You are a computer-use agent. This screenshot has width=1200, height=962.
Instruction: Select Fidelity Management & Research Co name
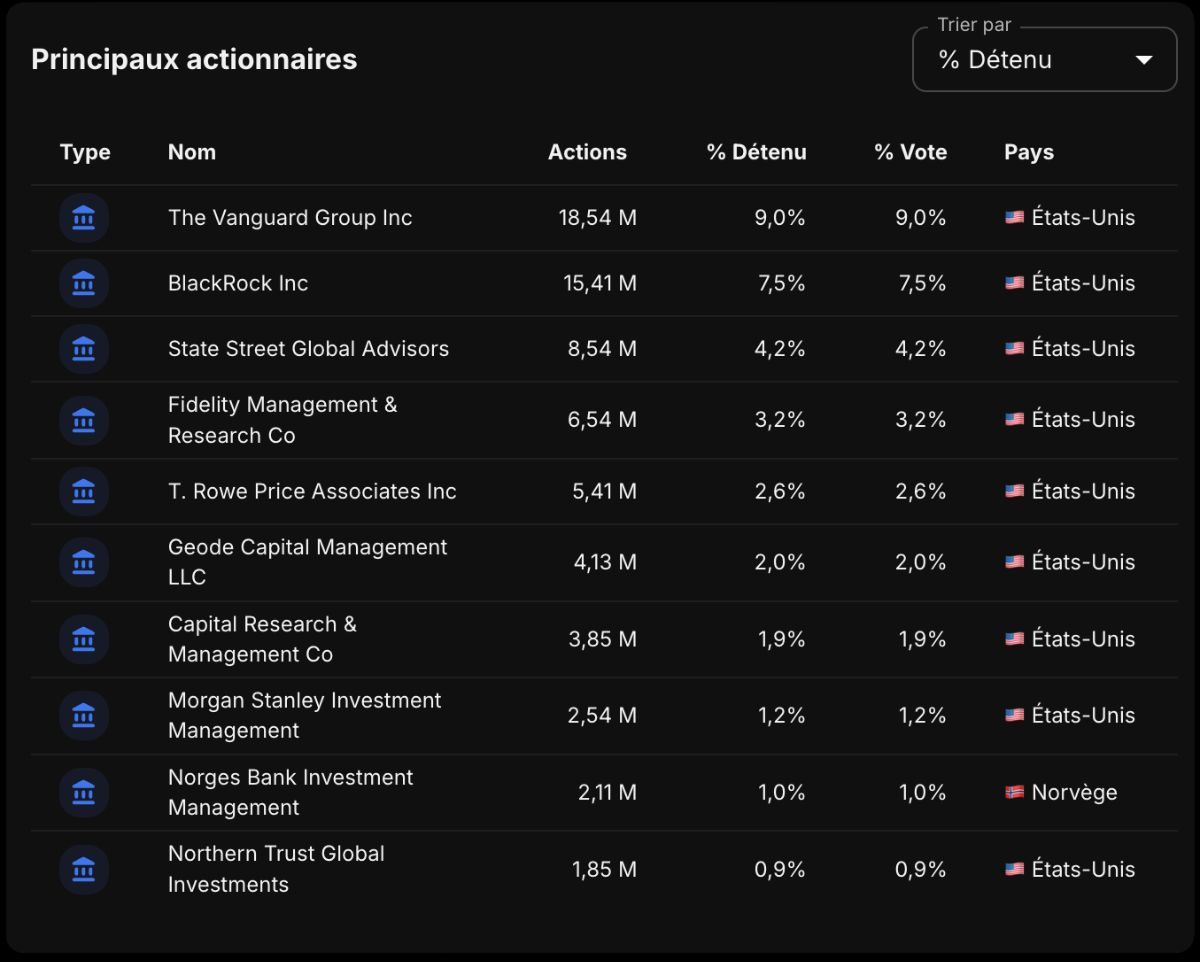pos(282,420)
